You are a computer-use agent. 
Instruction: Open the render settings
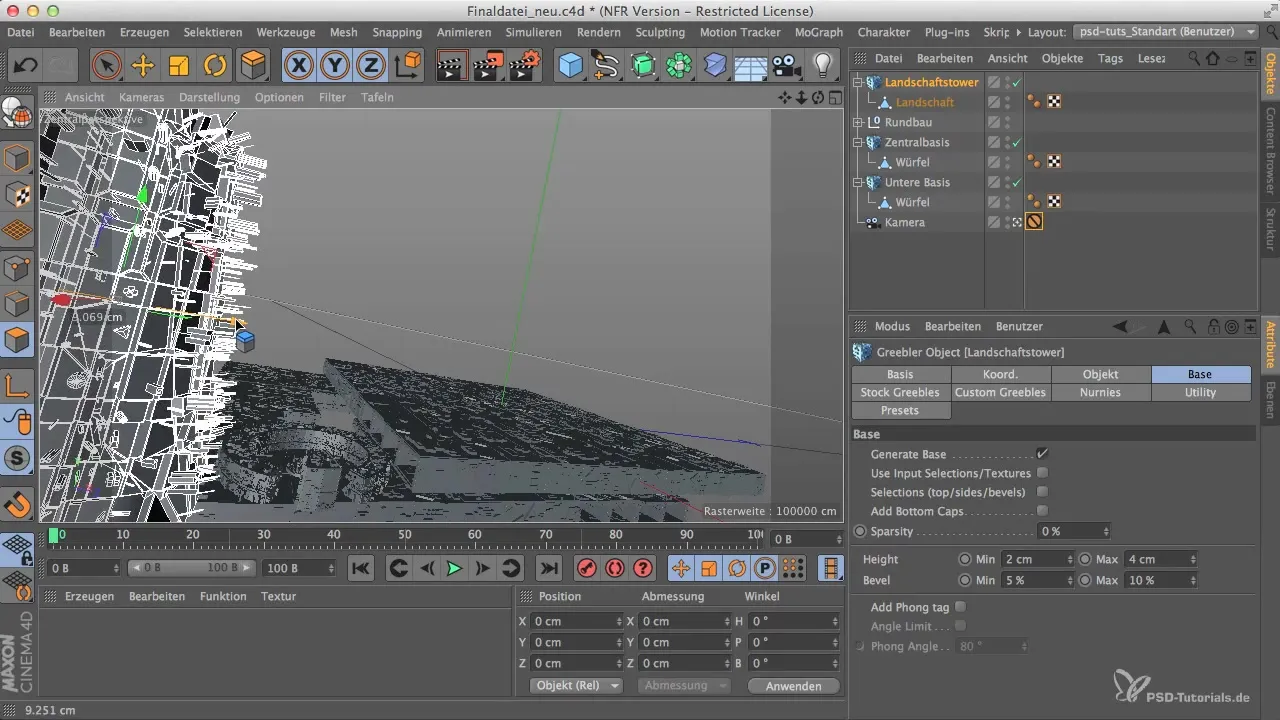point(524,66)
